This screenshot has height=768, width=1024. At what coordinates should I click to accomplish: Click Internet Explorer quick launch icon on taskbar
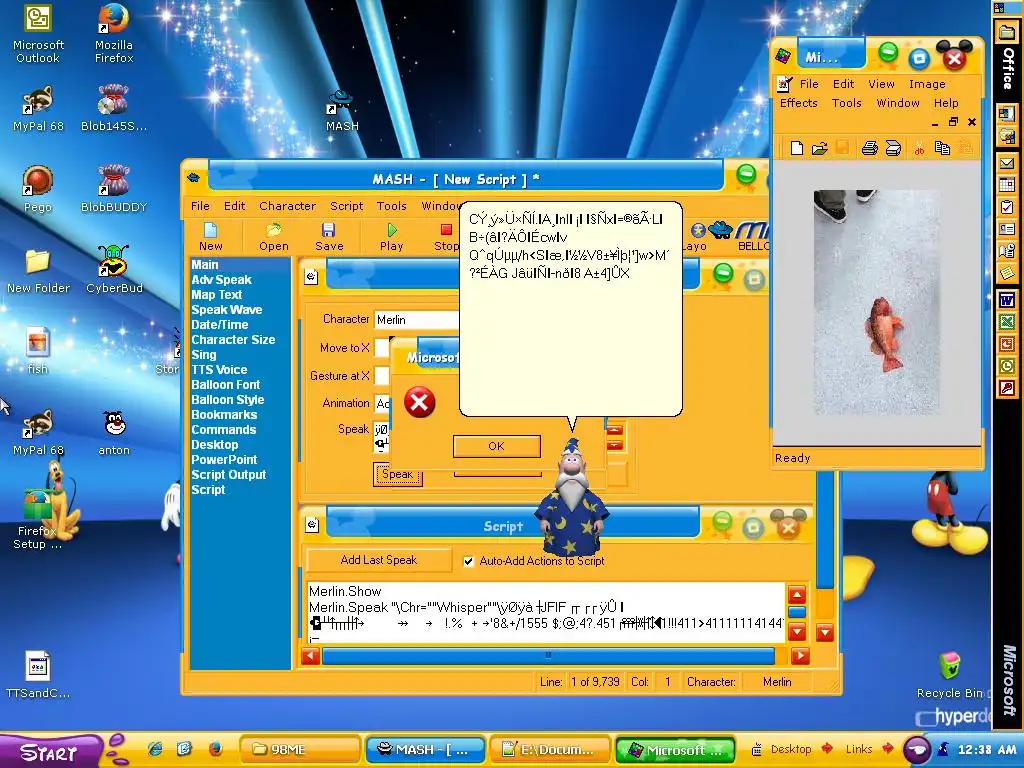point(155,749)
